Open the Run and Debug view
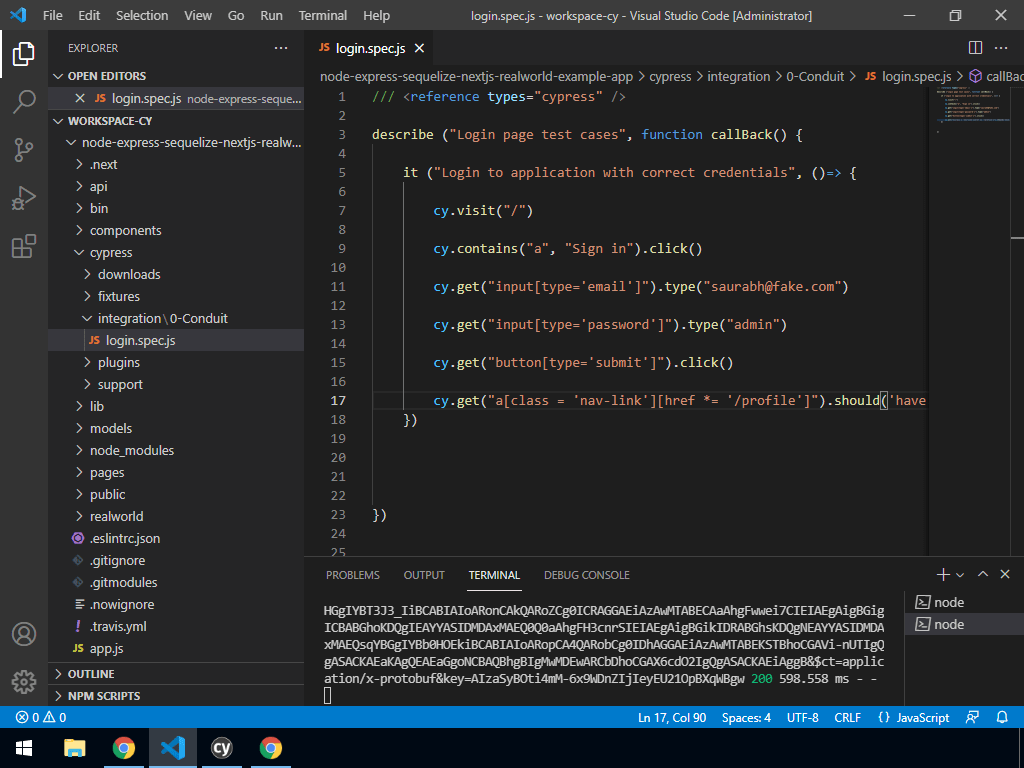 pyautogui.click(x=24, y=197)
